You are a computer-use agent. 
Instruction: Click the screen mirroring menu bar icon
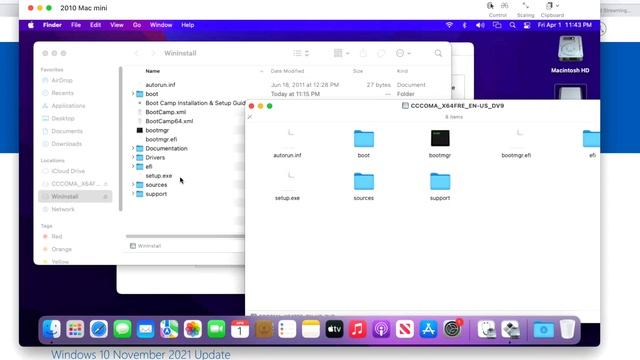point(497,25)
